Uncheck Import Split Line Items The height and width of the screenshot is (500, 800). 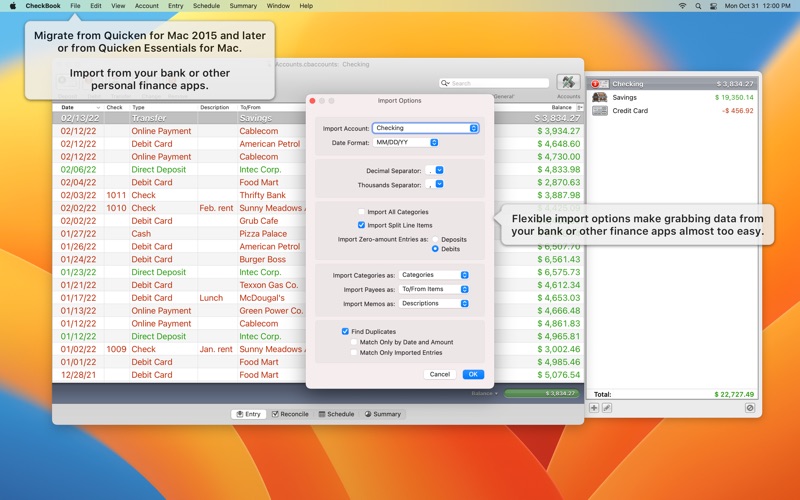coord(362,225)
